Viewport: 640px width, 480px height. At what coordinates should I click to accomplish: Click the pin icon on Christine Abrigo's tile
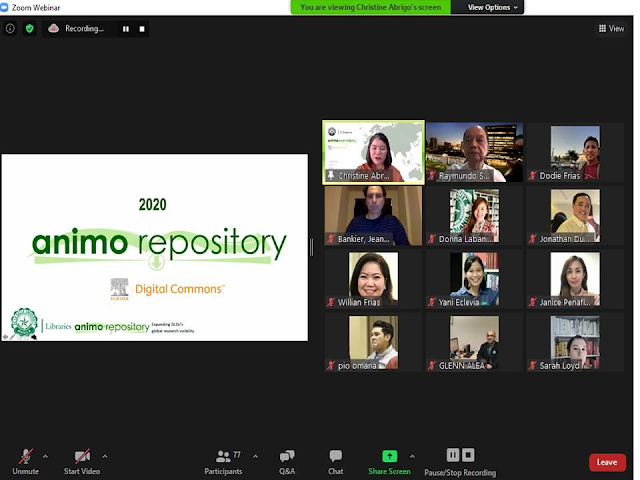[x=331, y=176]
